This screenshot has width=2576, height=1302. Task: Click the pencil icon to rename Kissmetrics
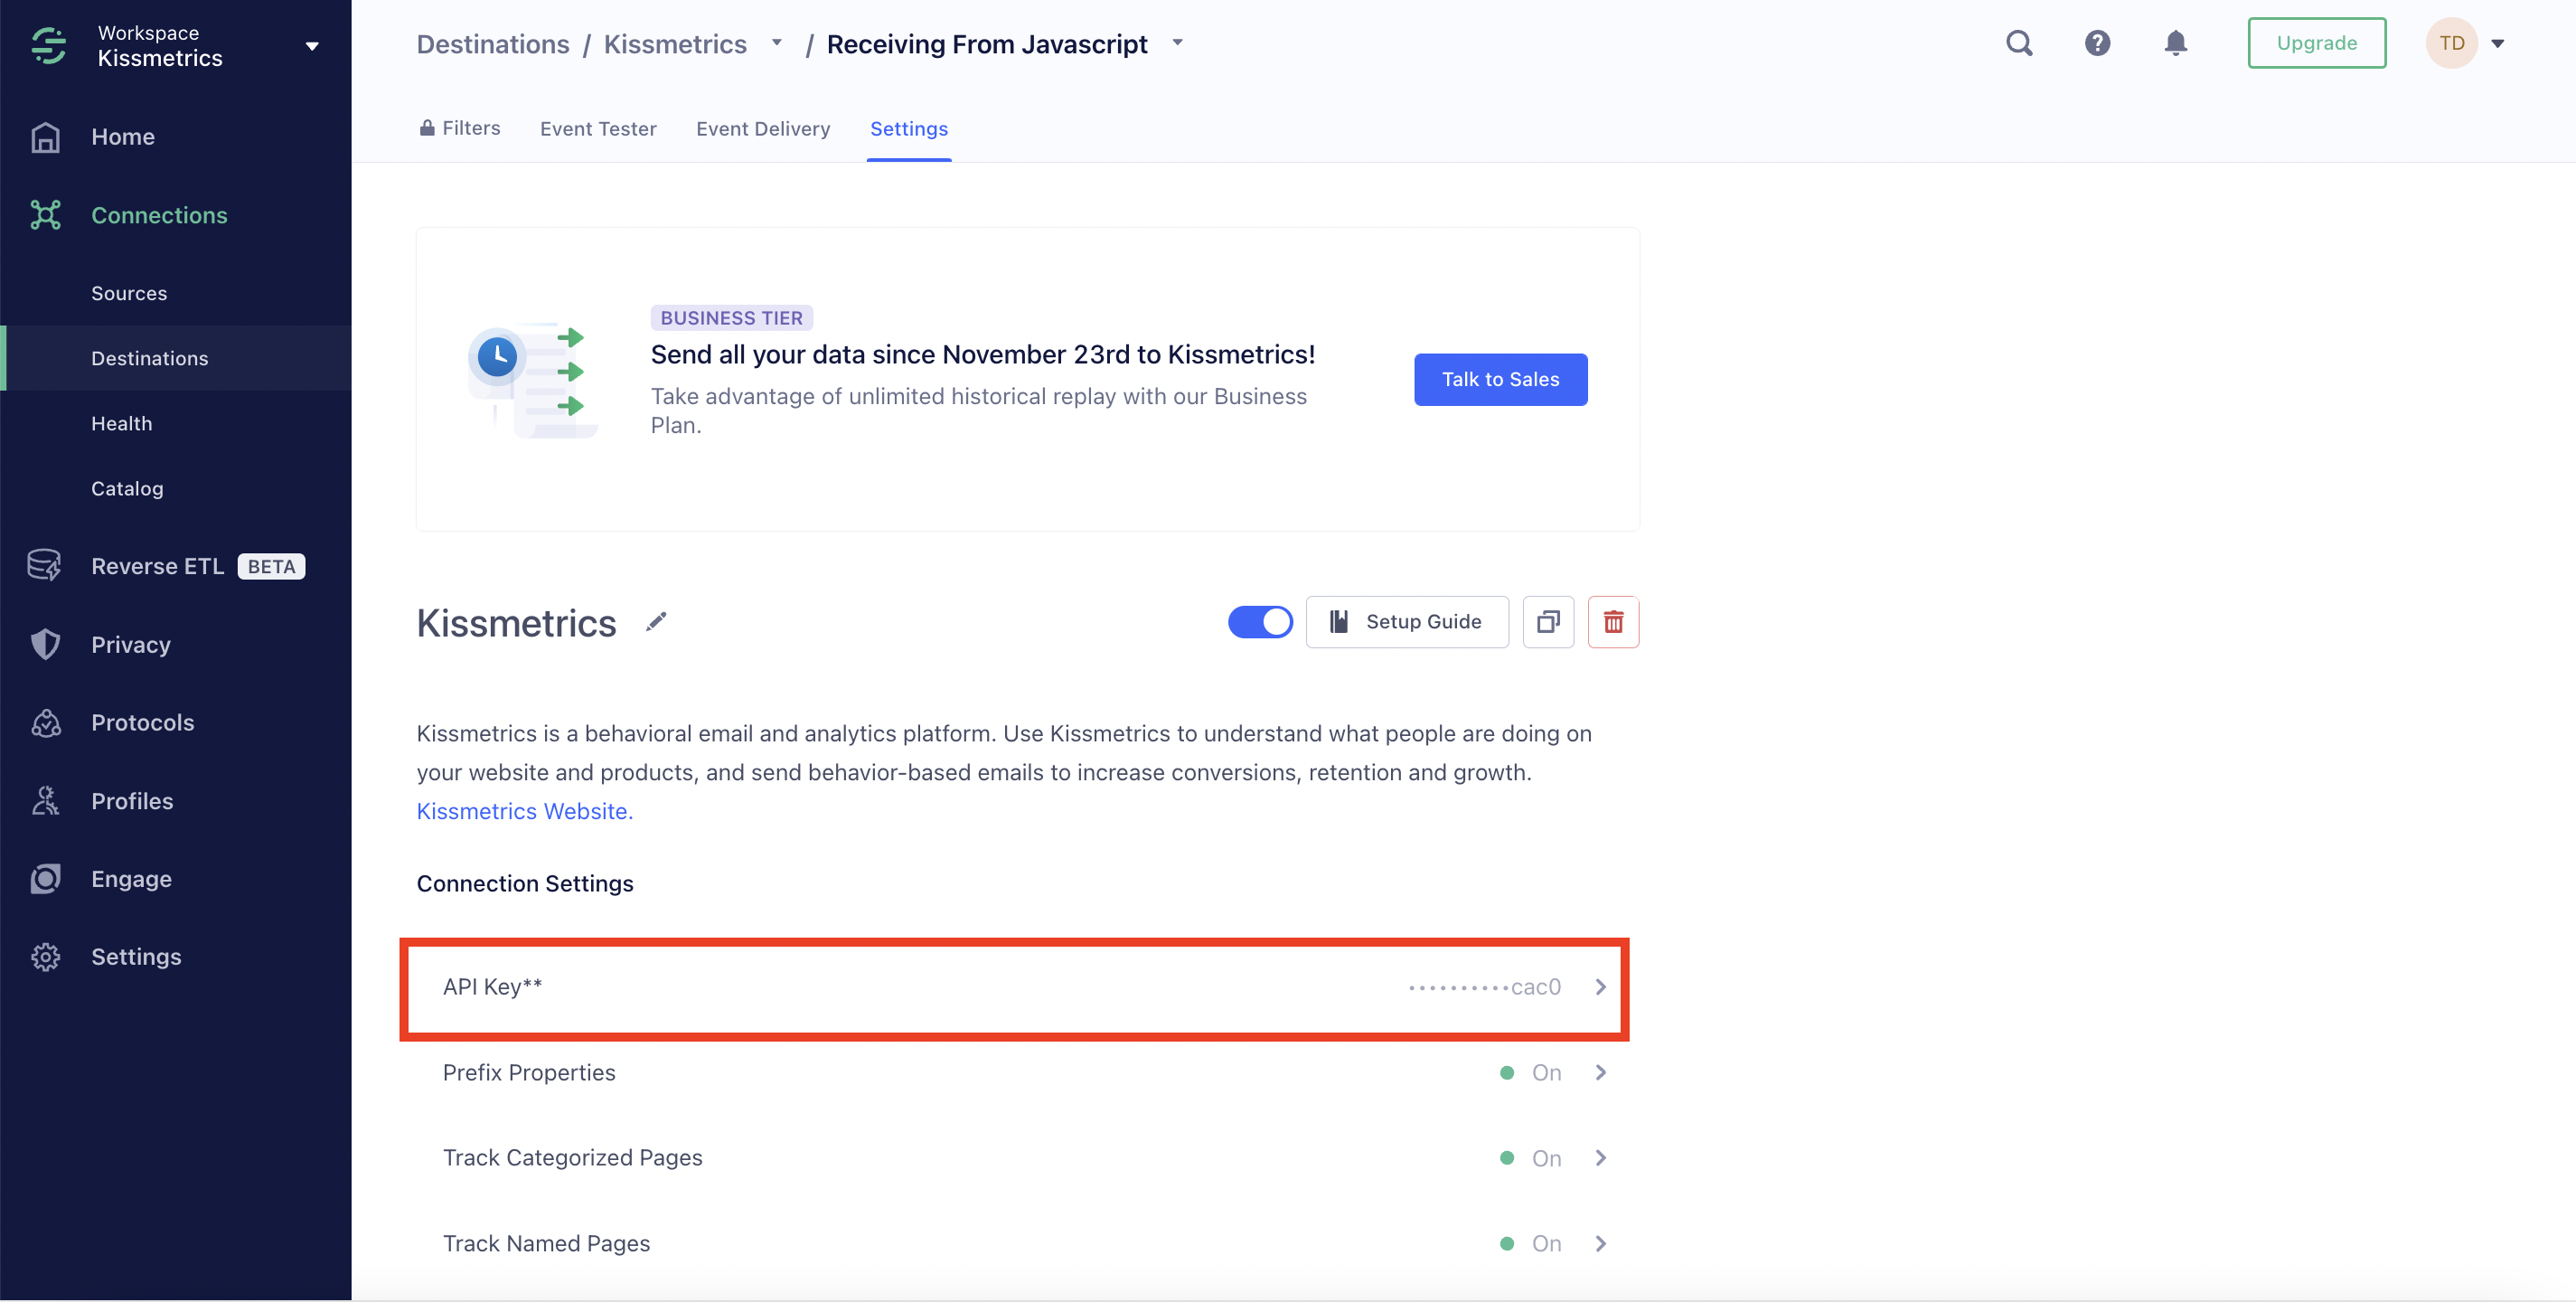(x=656, y=622)
